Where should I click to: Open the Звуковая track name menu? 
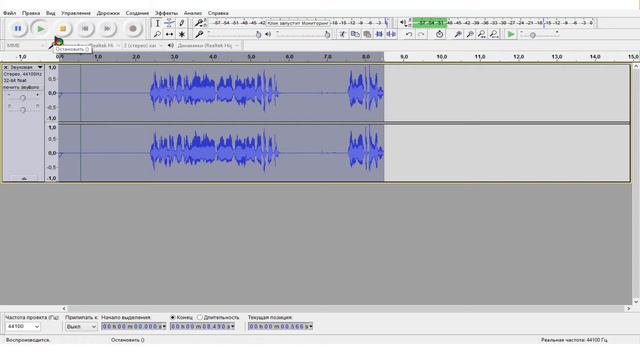tap(26, 67)
